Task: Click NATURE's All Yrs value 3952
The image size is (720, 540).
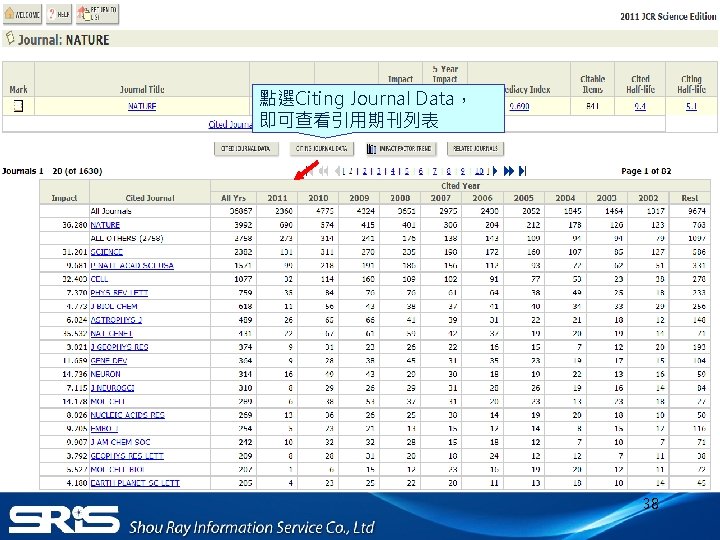Action: pyautogui.click(x=243, y=225)
